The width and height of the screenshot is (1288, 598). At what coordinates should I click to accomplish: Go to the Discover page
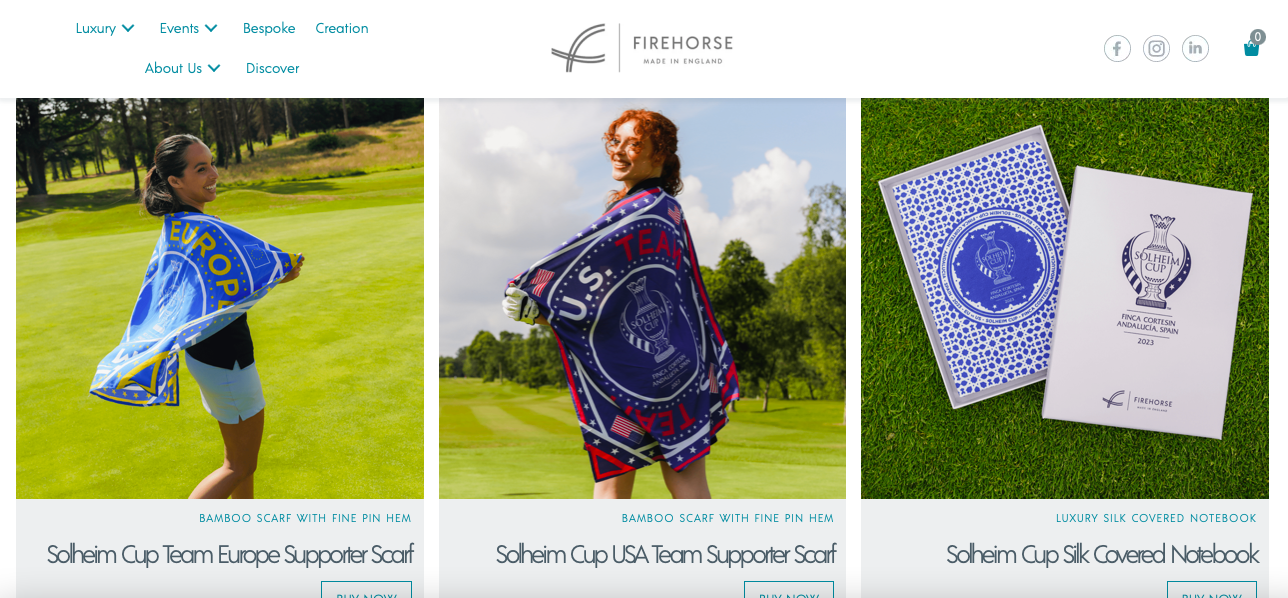coord(272,68)
